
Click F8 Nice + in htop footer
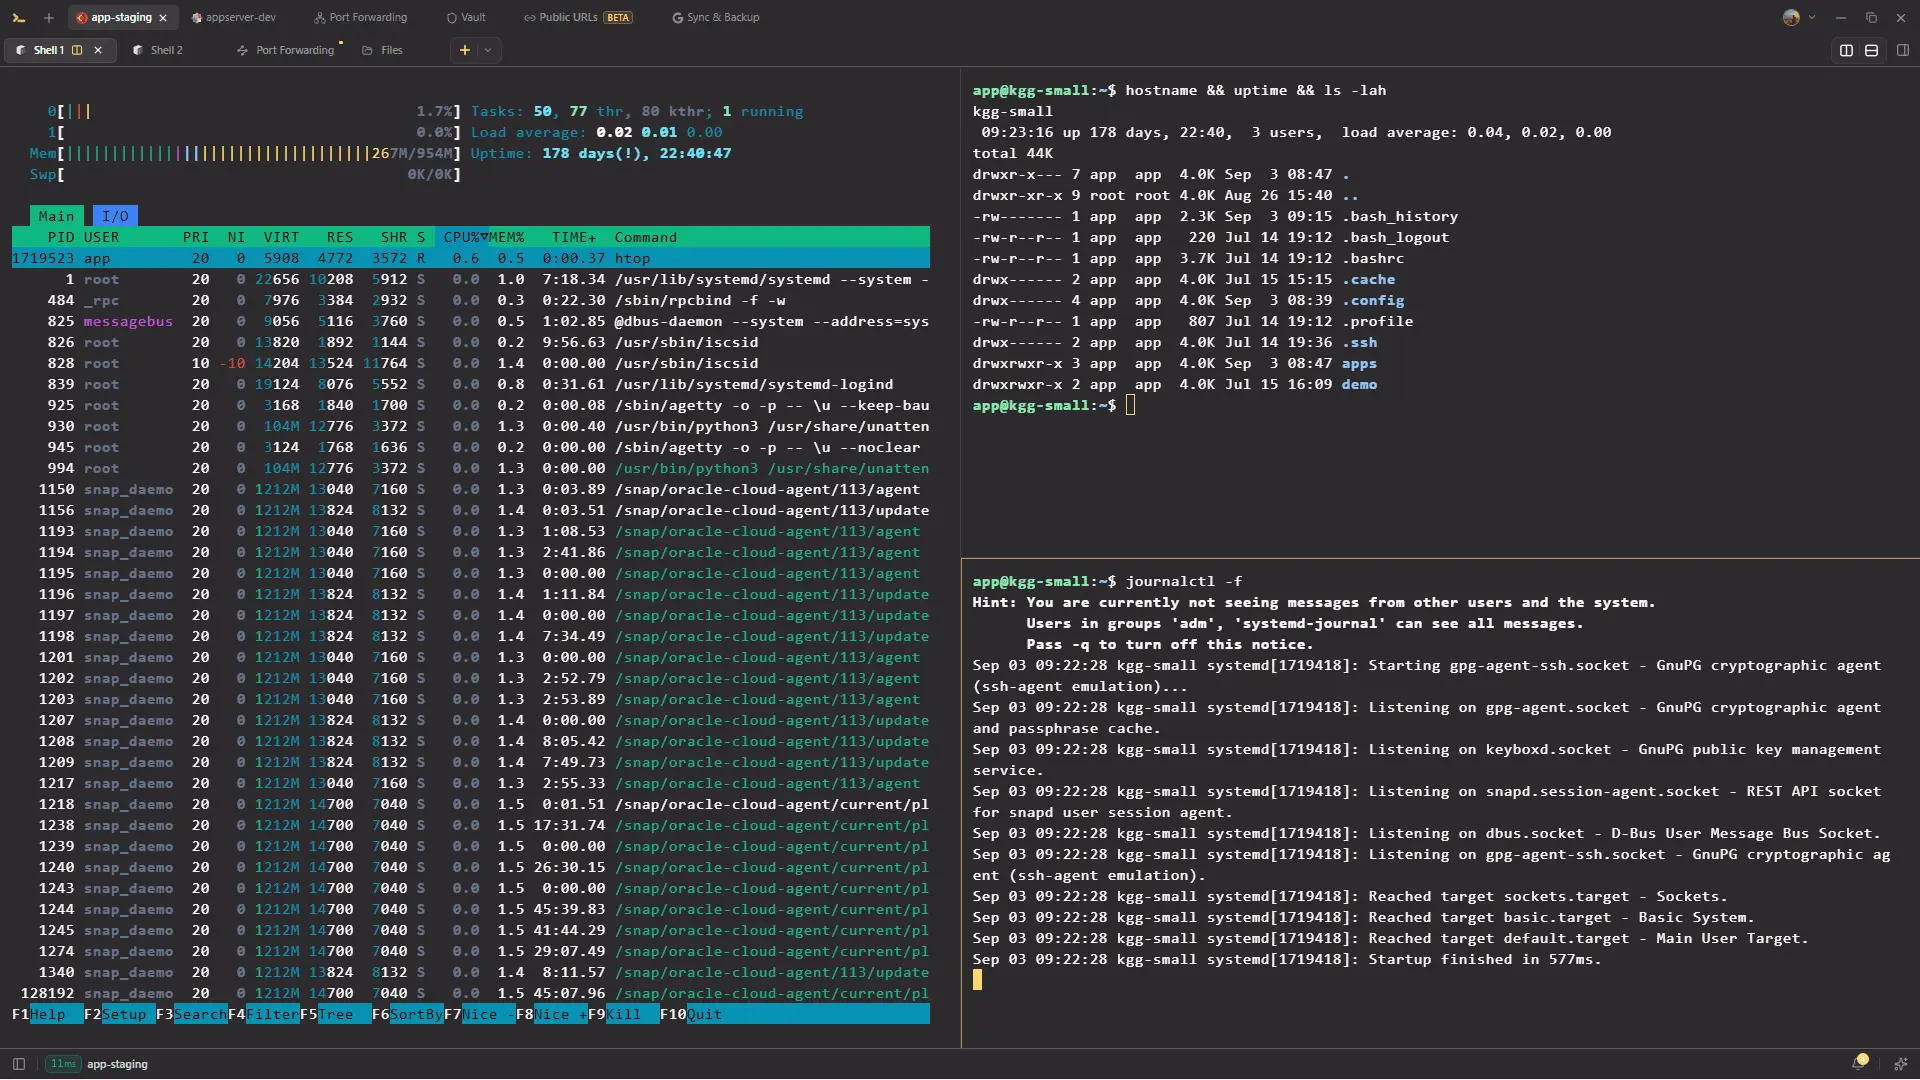(551, 1014)
